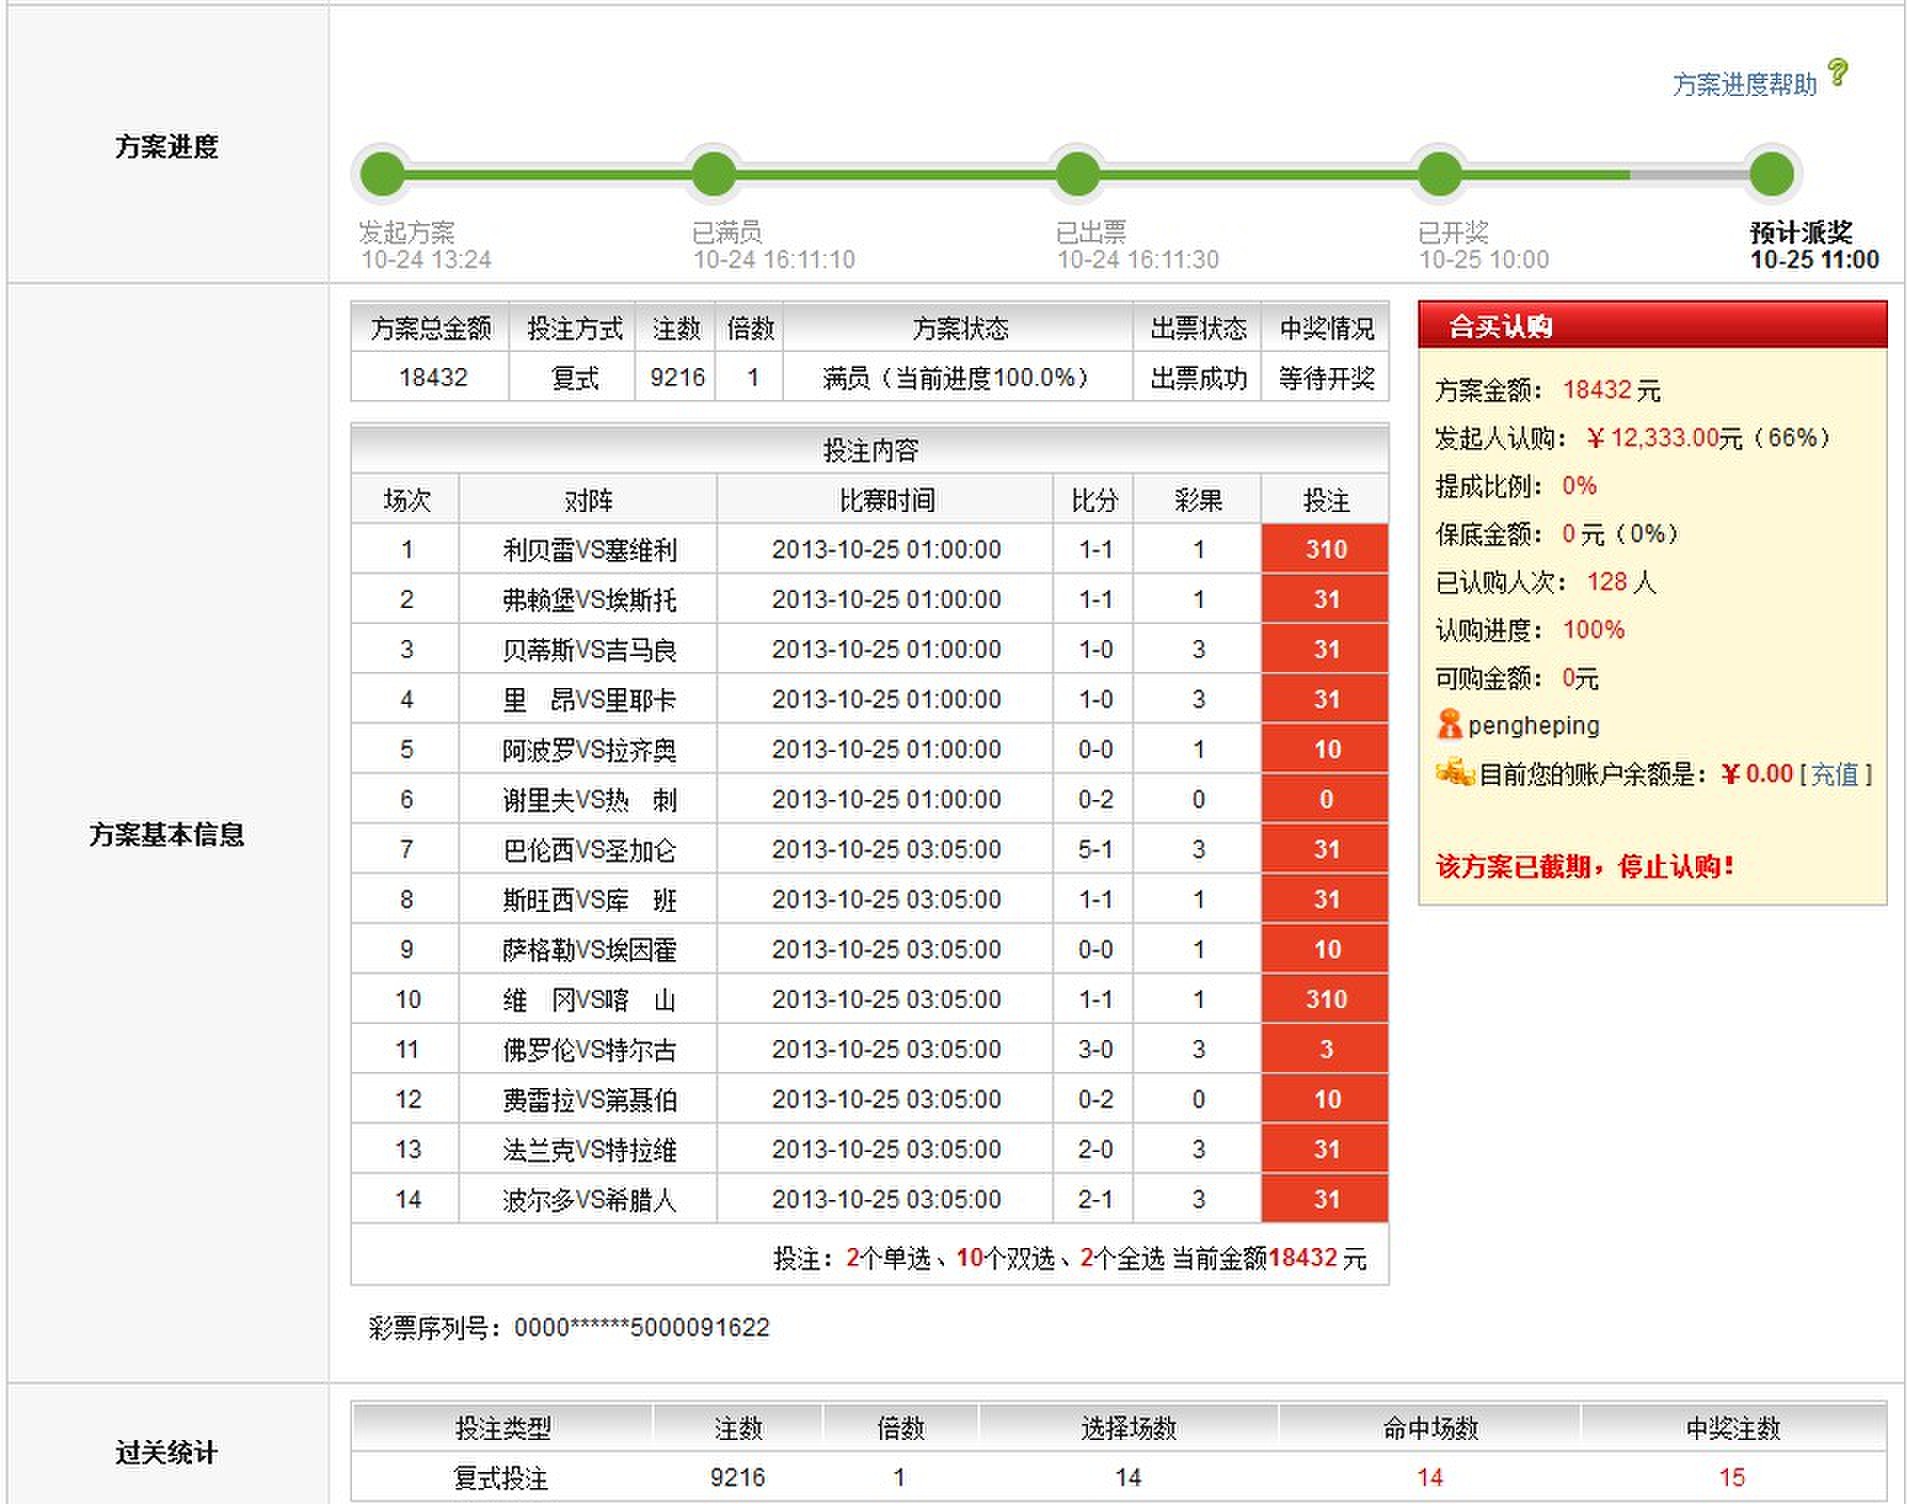Open the 方案进度帮助 help link
1908x1504 pixels.
coord(1744,85)
